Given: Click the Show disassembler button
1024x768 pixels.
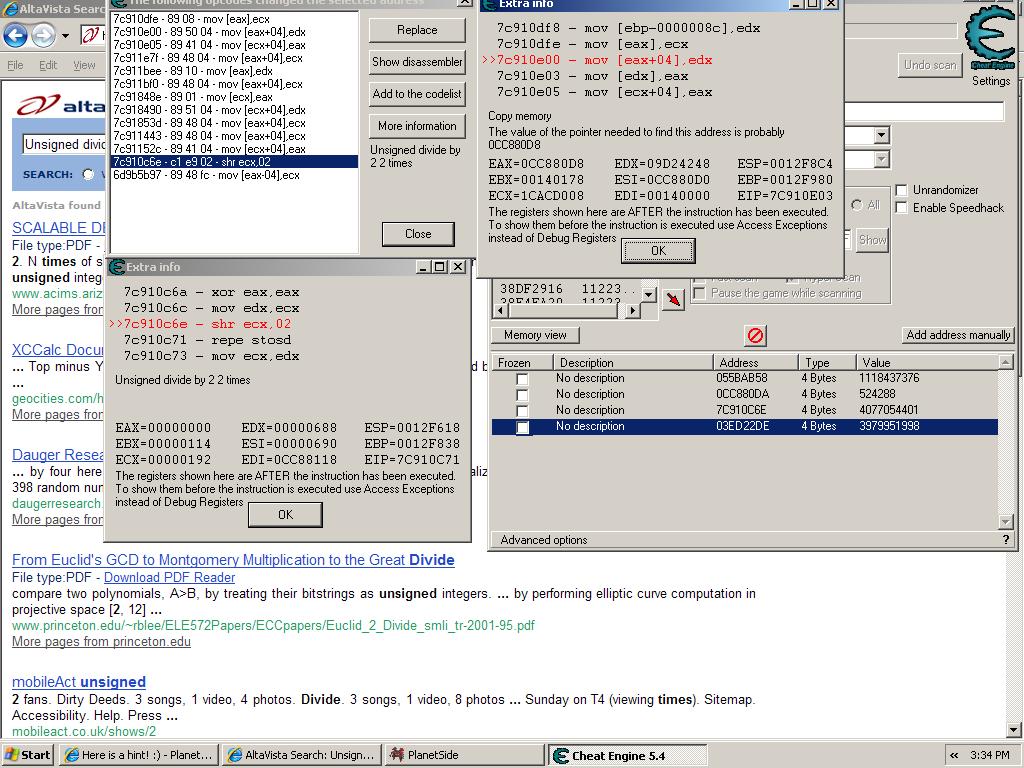Looking at the screenshot, I should (x=417, y=62).
